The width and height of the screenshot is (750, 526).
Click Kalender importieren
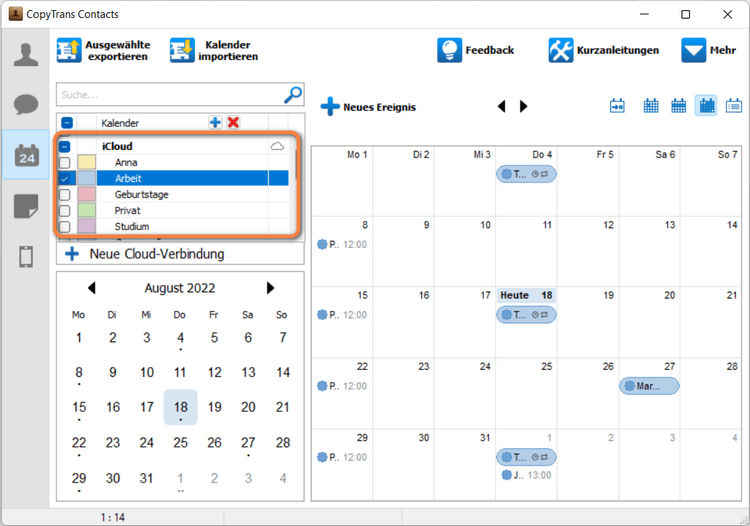pyautogui.click(x=214, y=50)
